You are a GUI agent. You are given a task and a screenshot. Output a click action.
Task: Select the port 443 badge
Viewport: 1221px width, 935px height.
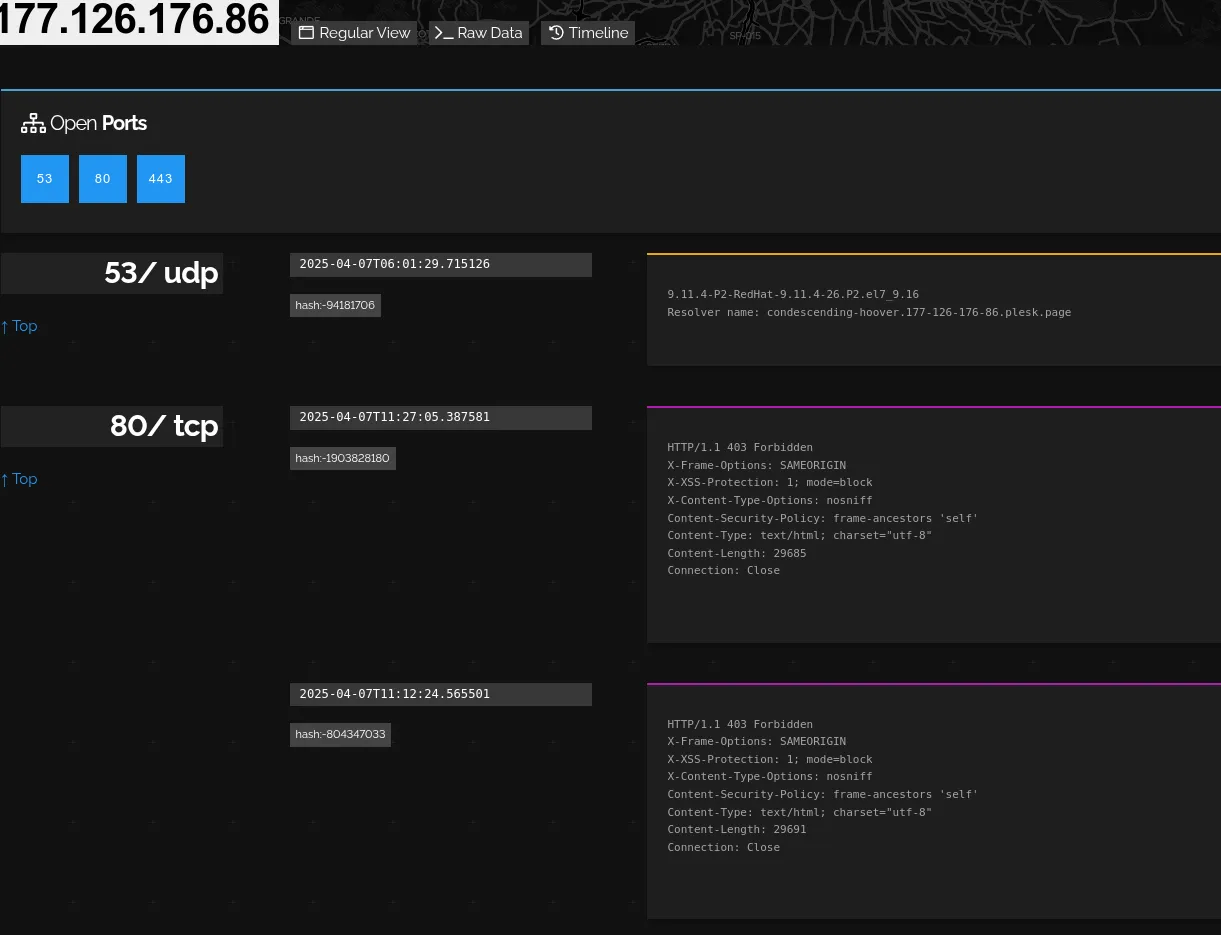[x=160, y=178]
